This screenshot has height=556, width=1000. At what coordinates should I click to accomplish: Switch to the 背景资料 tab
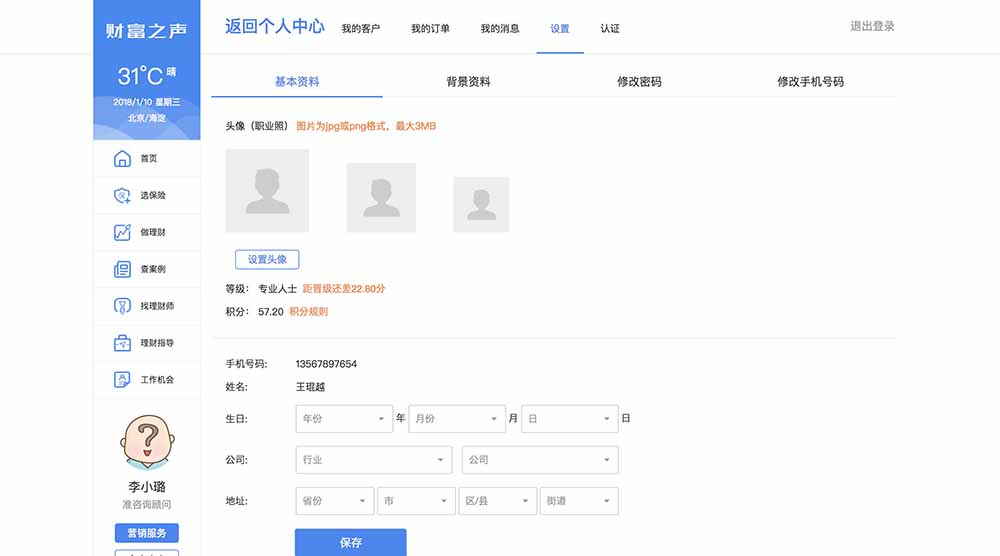point(468,82)
